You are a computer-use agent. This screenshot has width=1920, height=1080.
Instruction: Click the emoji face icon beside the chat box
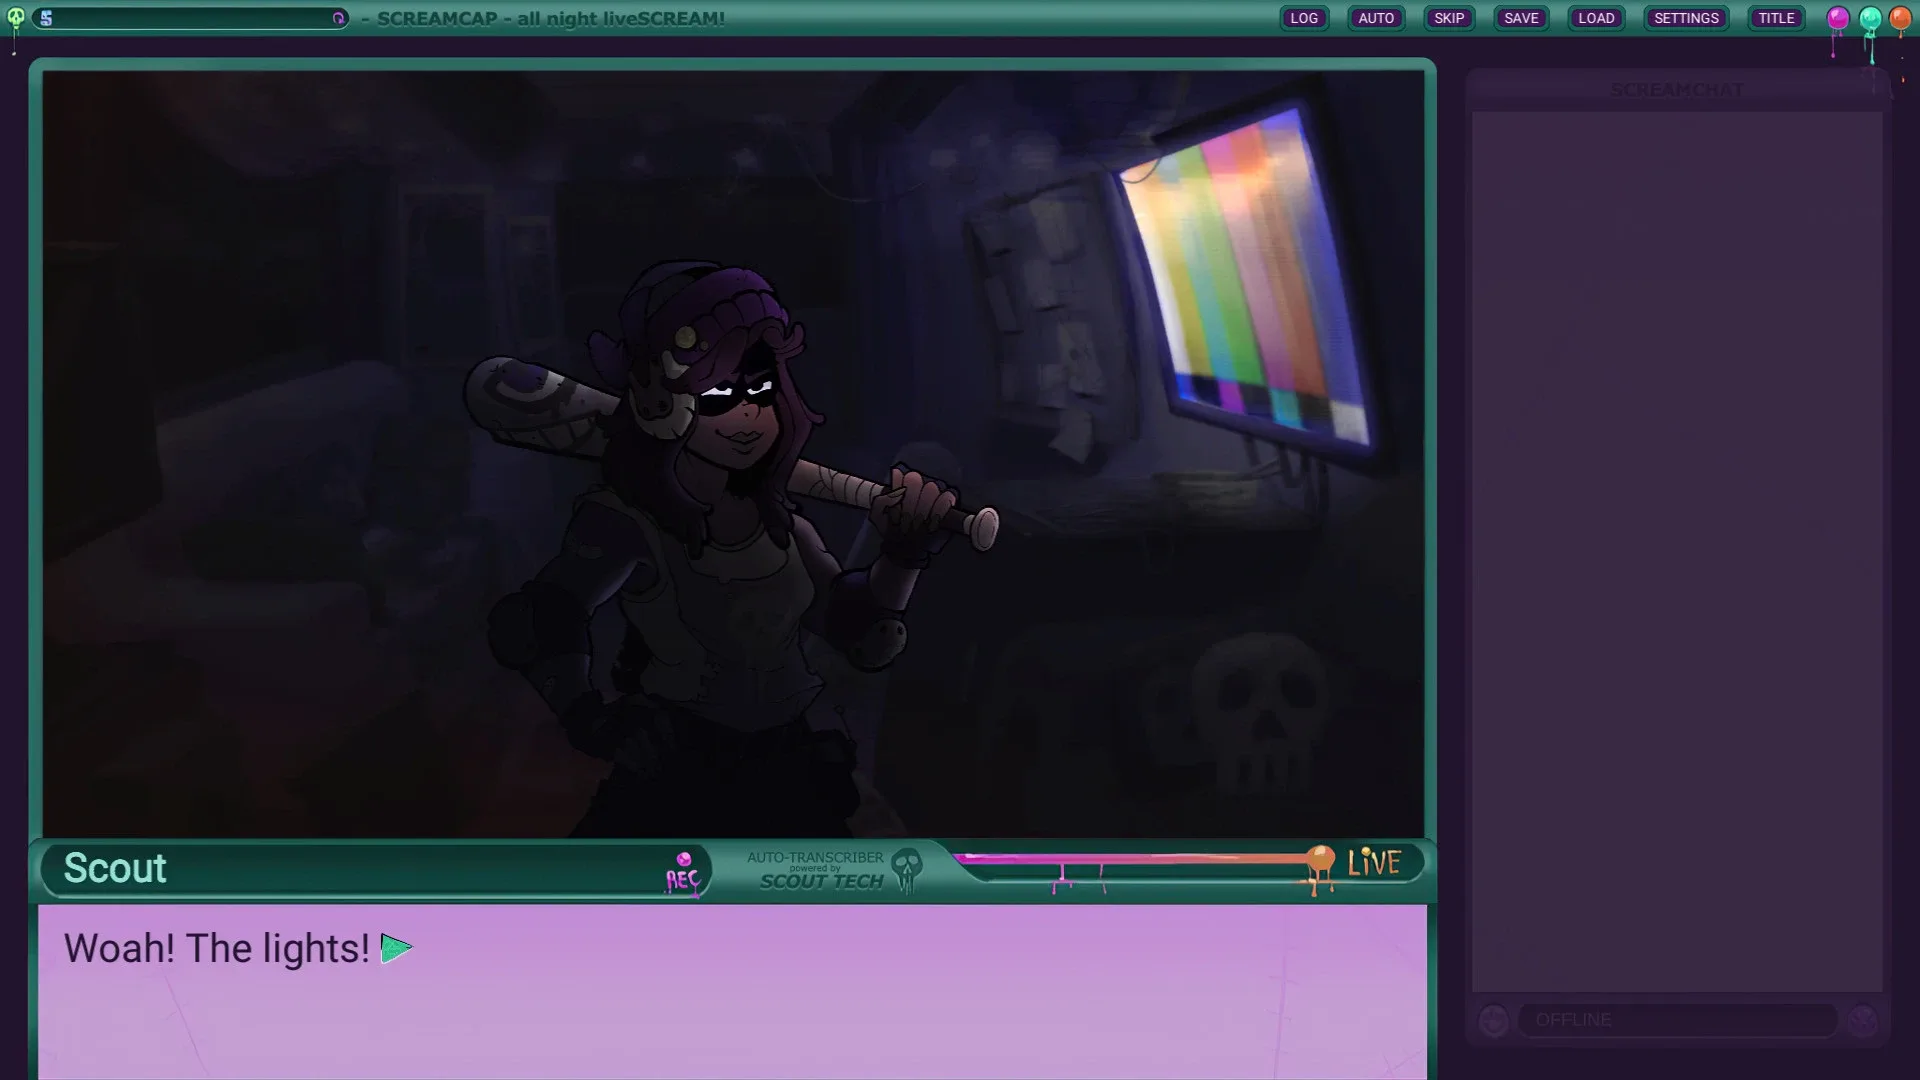1492,1020
